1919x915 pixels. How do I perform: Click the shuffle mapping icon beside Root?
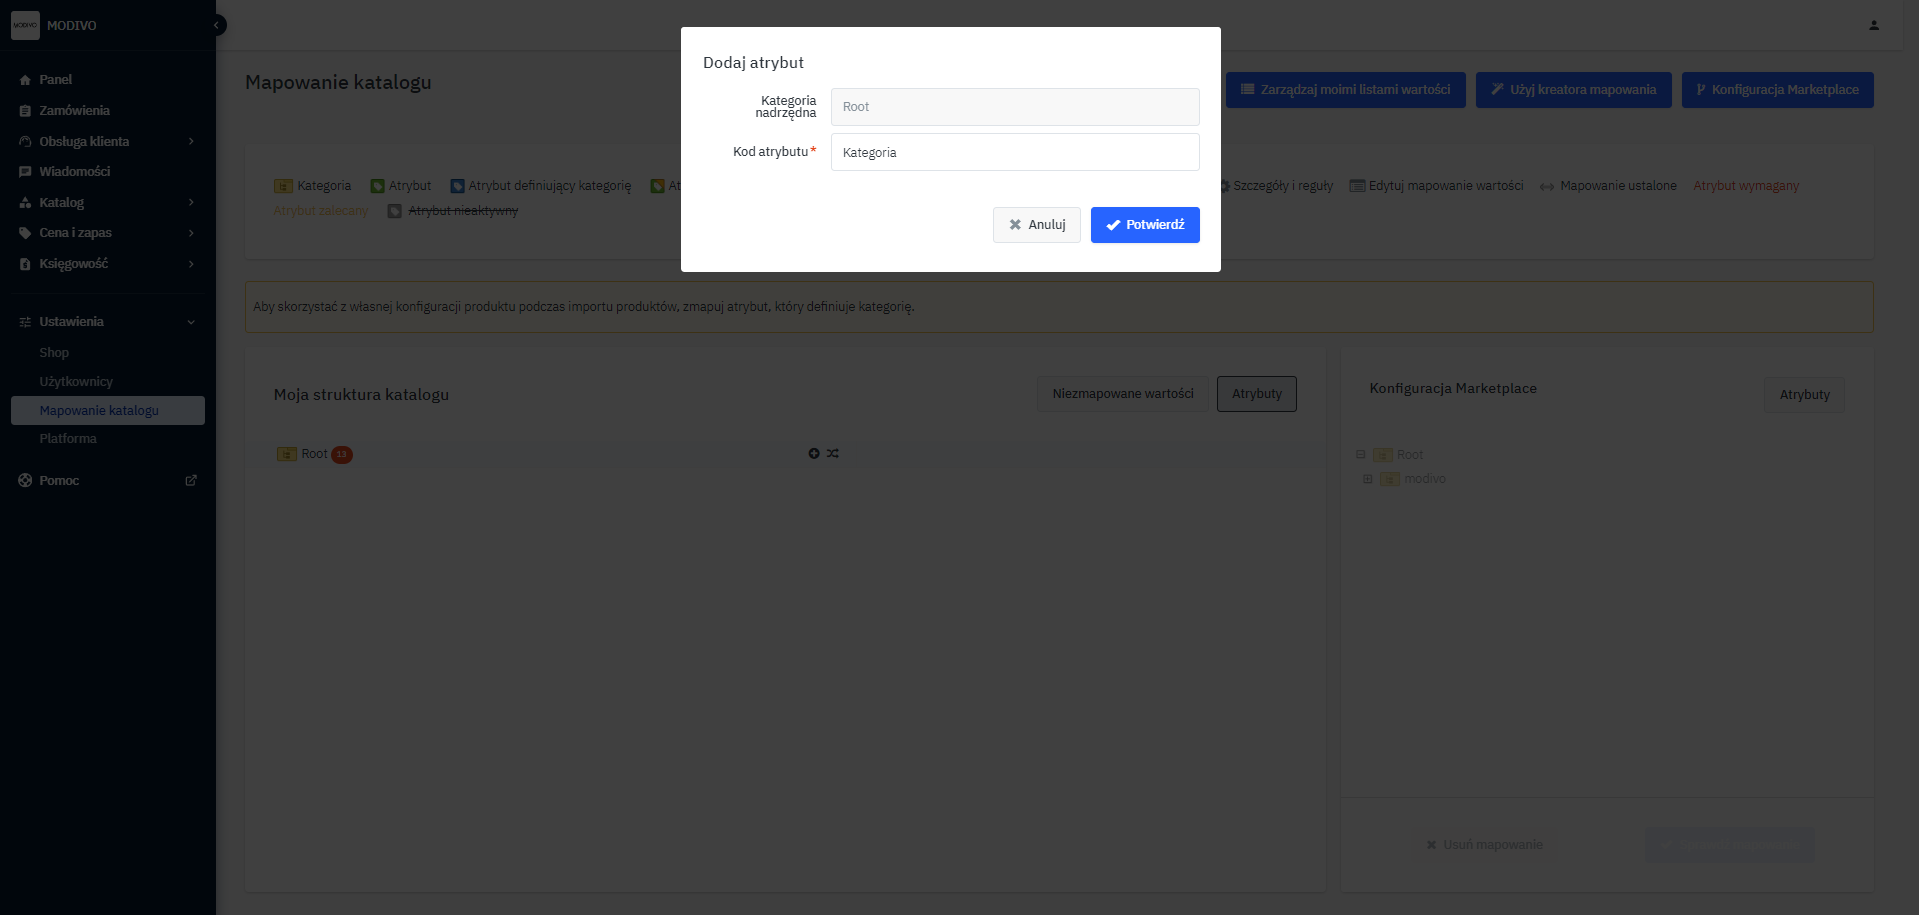pyautogui.click(x=833, y=454)
